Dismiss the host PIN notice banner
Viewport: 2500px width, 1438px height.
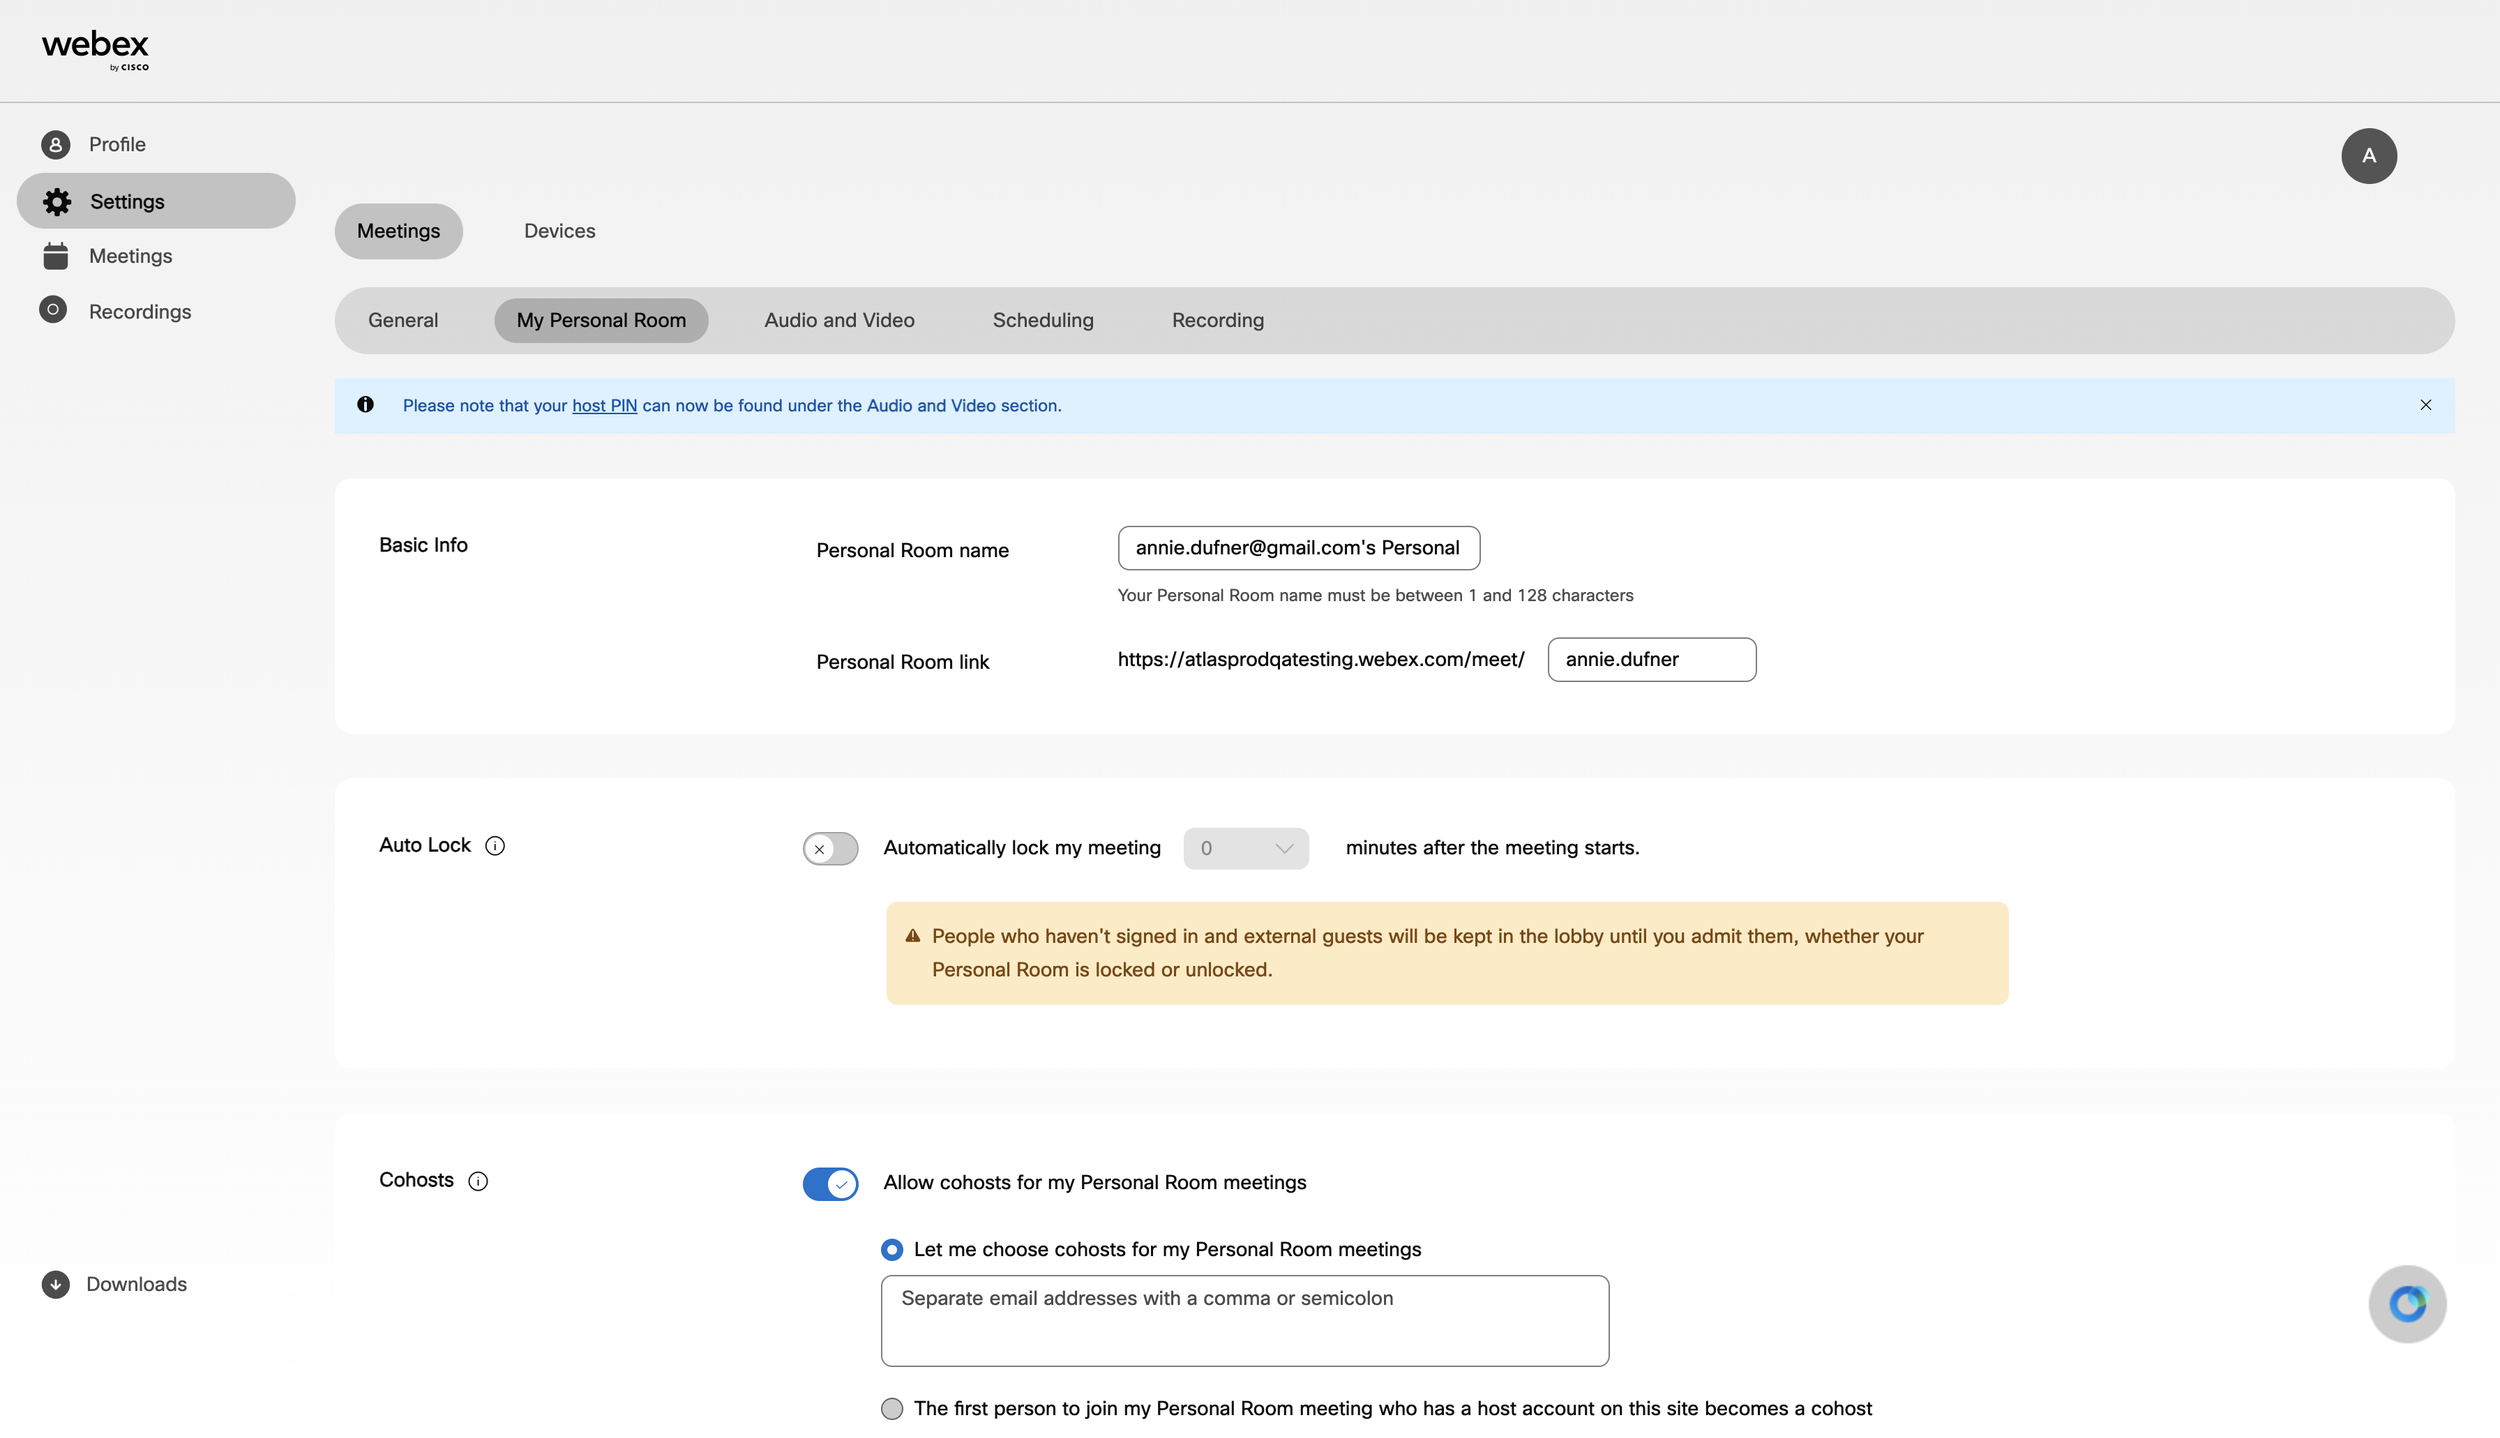2426,405
